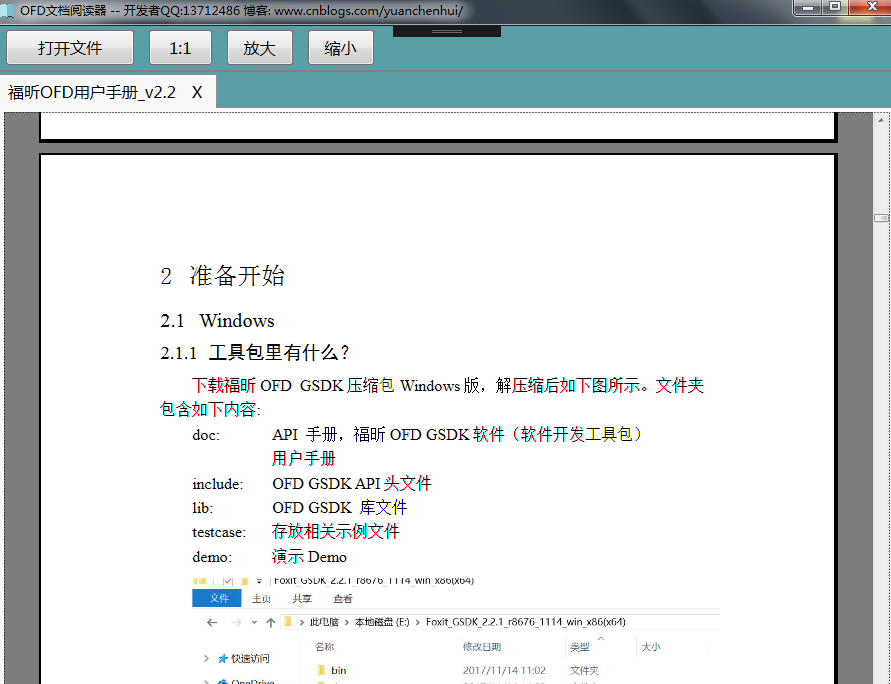Viewport: 891px width, 684px height.
Task: Click the demo: label in the document
Action: (x=212, y=557)
